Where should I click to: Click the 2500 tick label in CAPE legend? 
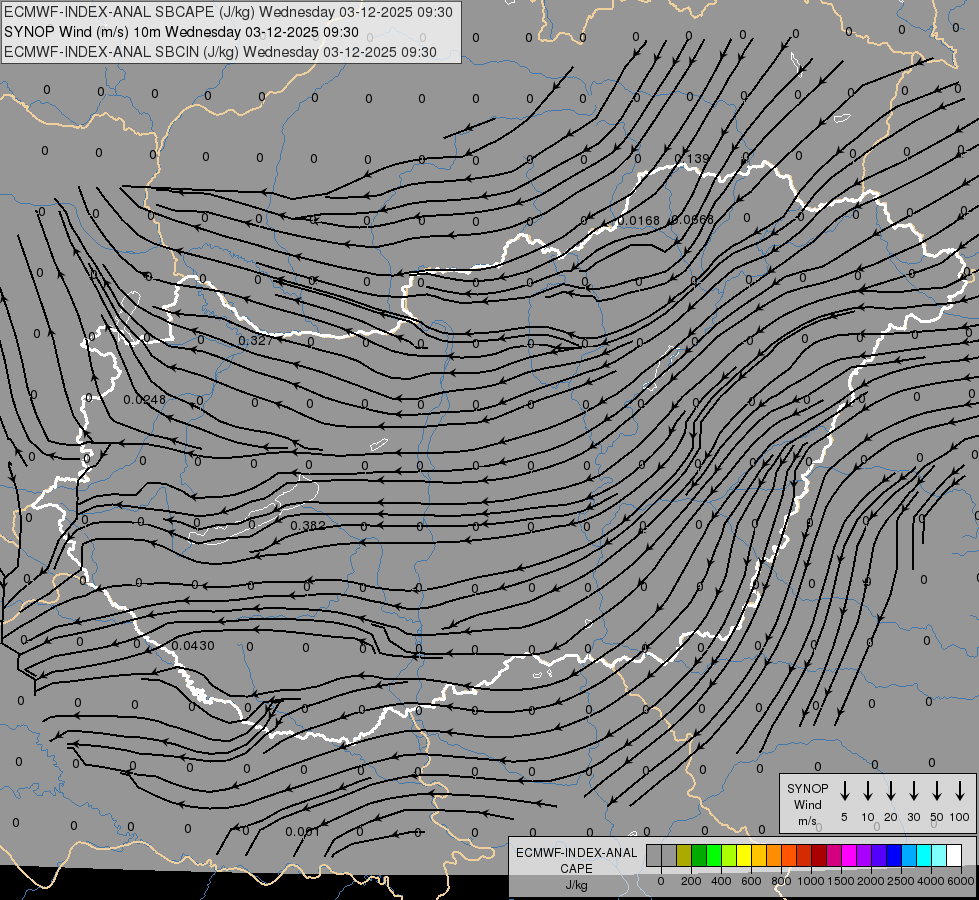901,881
